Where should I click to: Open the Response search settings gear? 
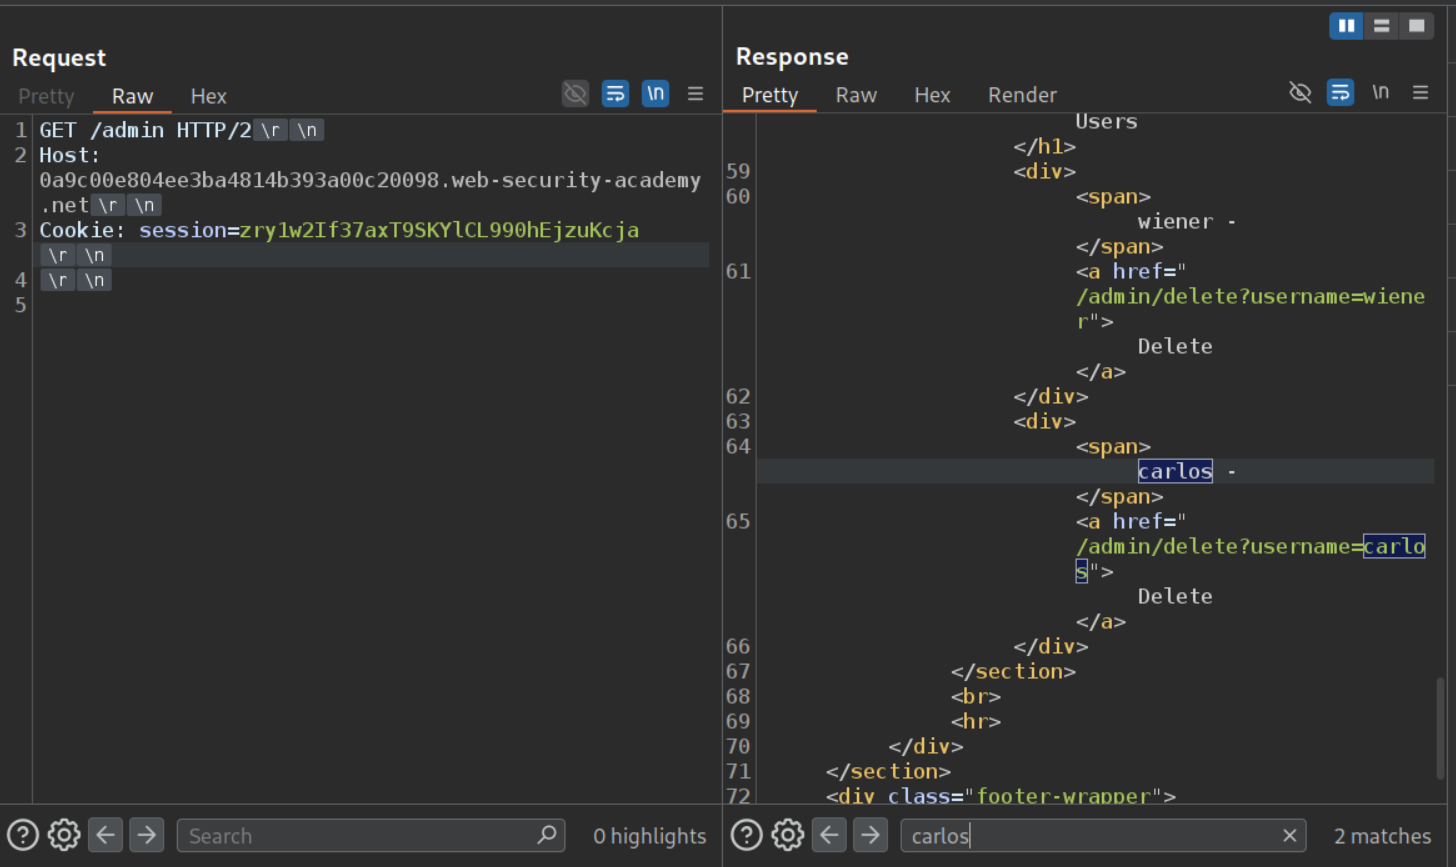pos(788,835)
